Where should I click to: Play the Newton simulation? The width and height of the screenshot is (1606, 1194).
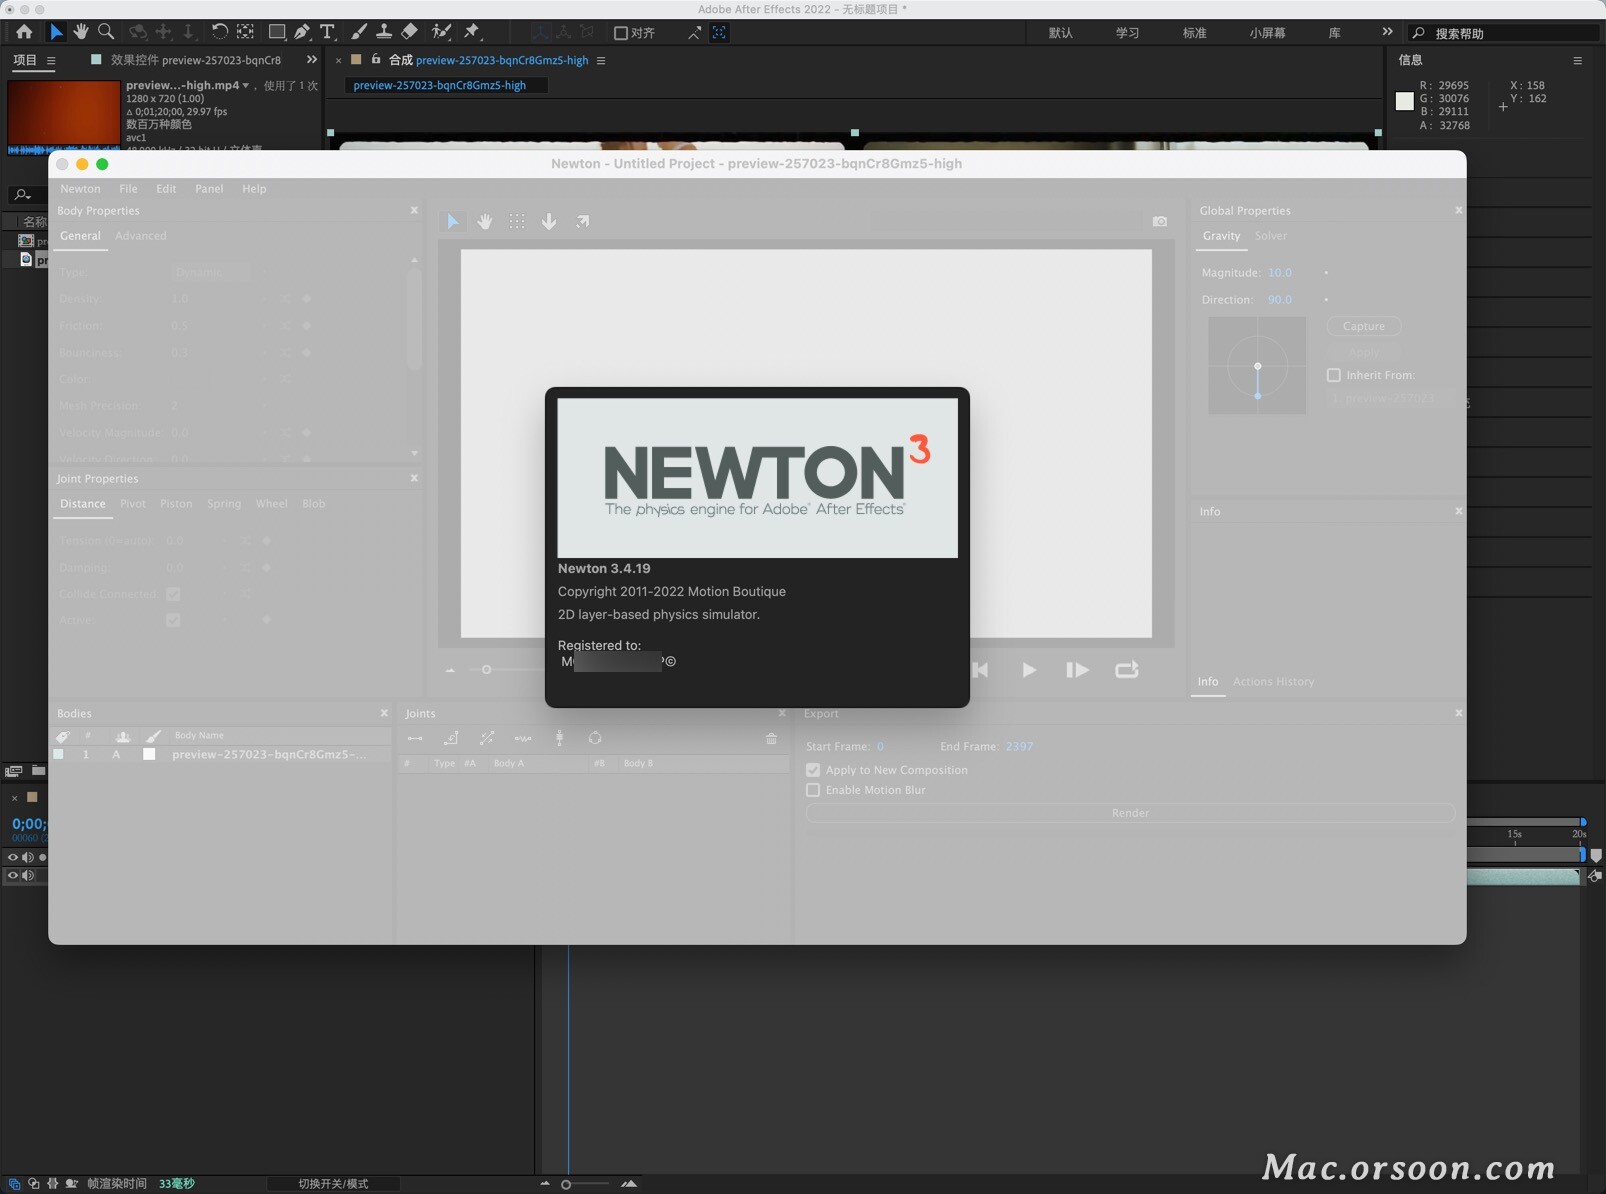(1029, 670)
